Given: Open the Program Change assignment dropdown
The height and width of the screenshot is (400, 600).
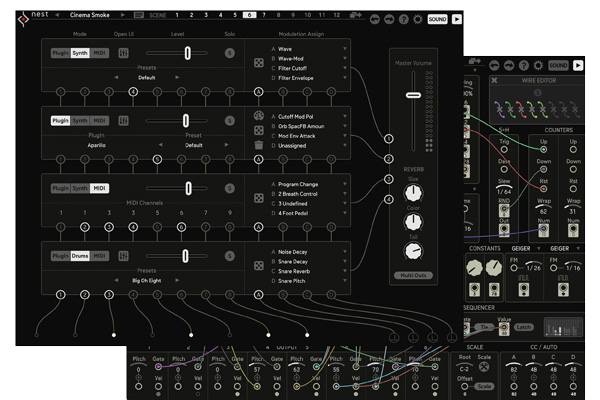Looking at the screenshot, I should click(x=345, y=184).
